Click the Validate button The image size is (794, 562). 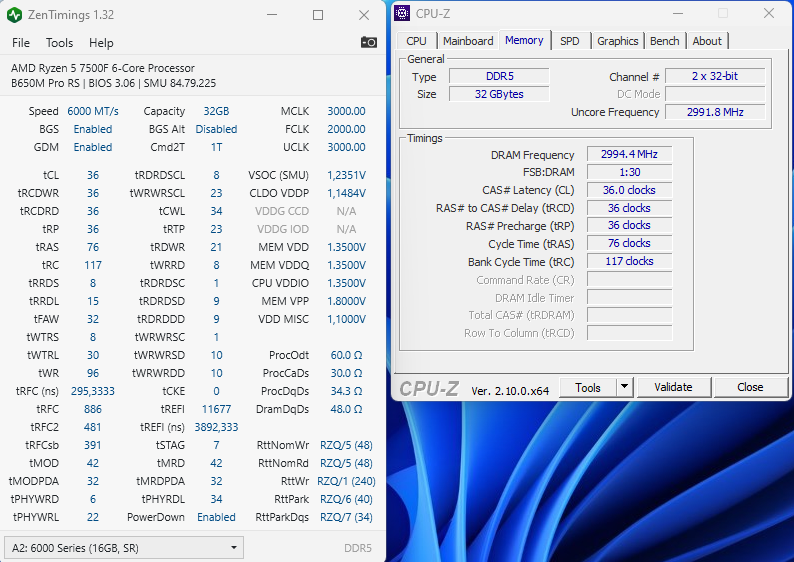(673, 387)
